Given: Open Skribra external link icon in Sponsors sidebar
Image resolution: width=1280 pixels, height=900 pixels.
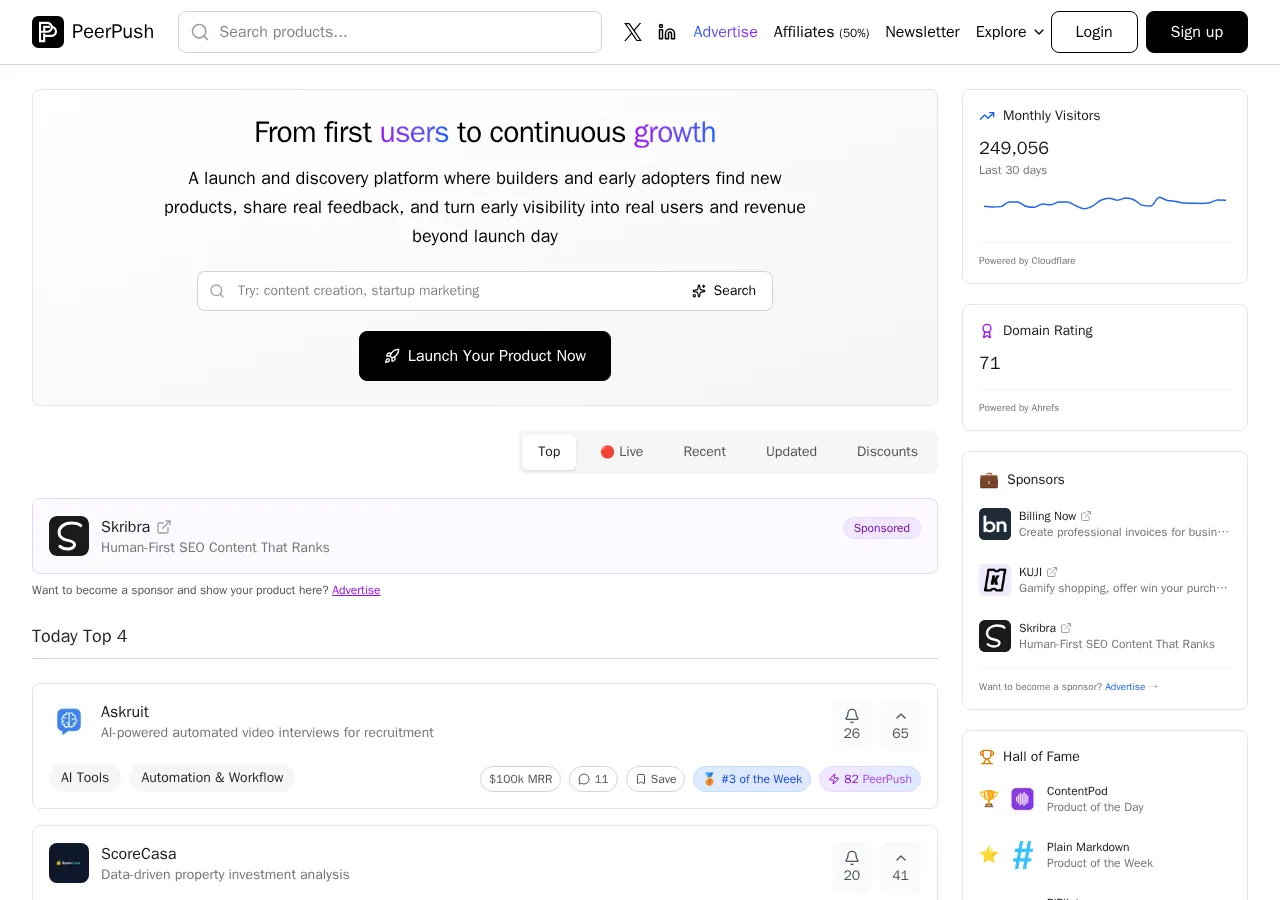Looking at the screenshot, I should click(x=1066, y=628).
